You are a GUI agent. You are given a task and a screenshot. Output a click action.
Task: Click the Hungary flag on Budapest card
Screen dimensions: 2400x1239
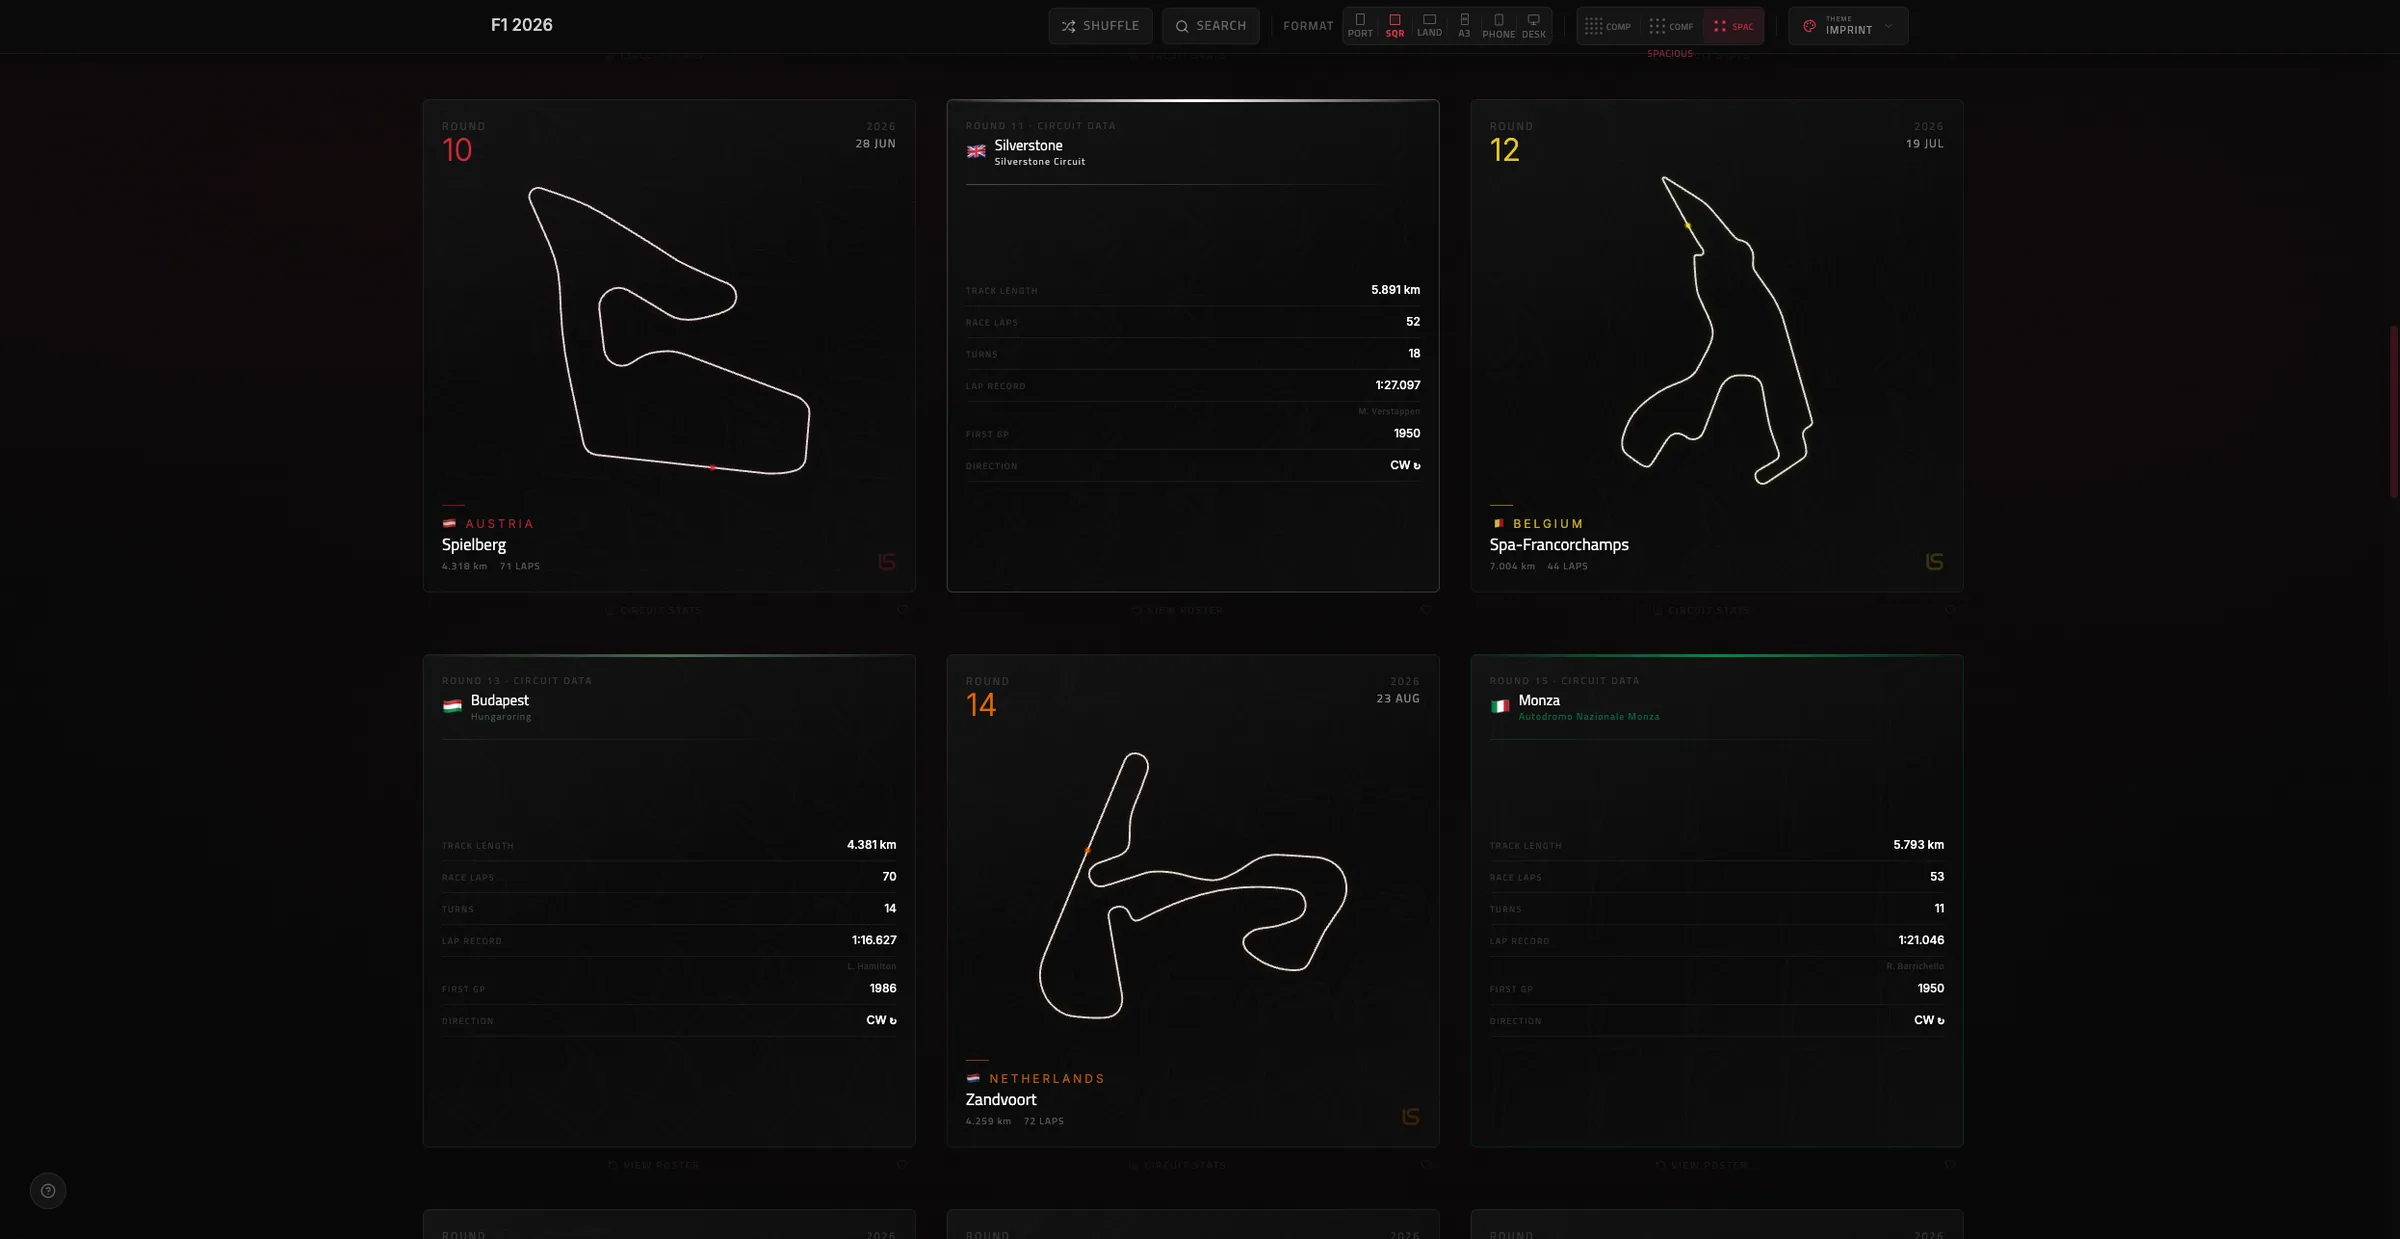click(452, 707)
